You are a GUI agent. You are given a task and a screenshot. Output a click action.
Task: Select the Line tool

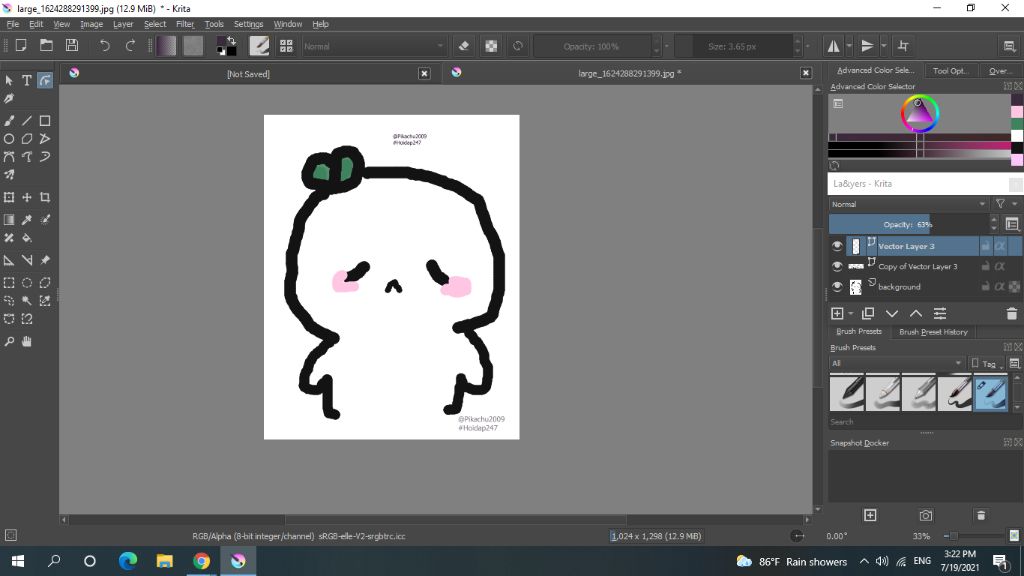(27, 121)
